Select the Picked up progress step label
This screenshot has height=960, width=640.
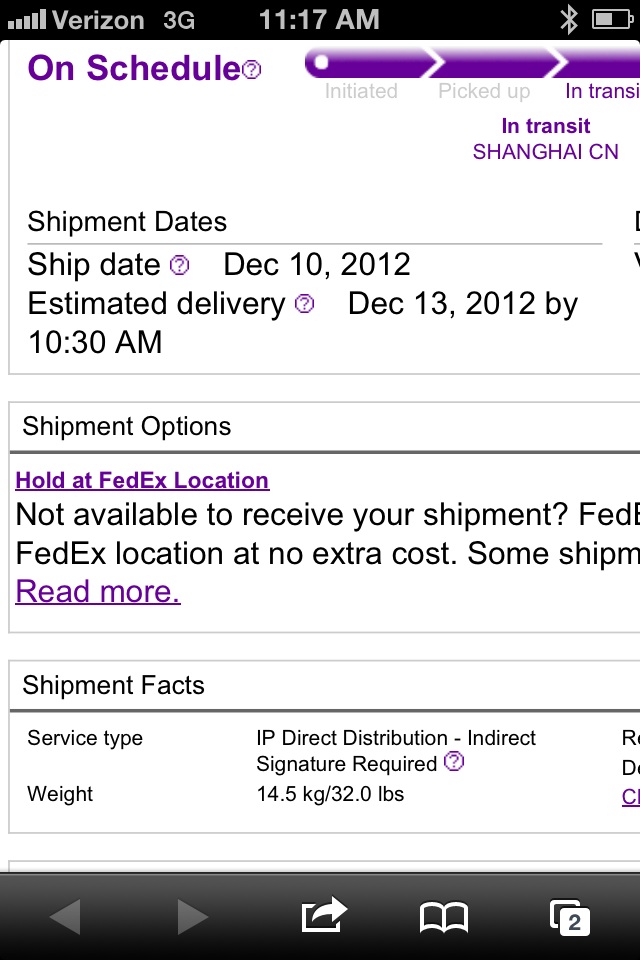(484, 91)
